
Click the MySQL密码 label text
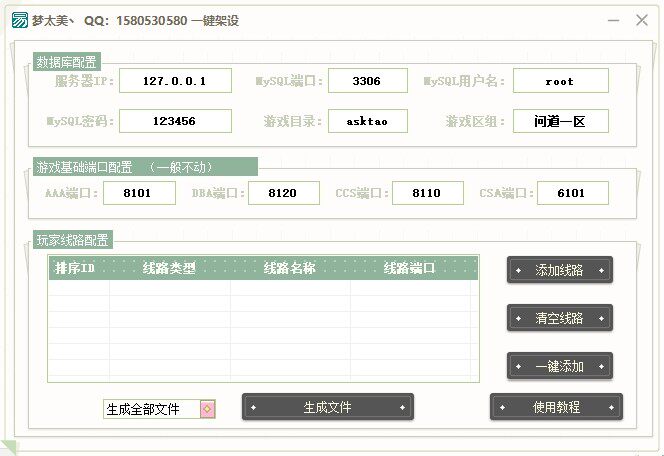[x=80, y=121]
